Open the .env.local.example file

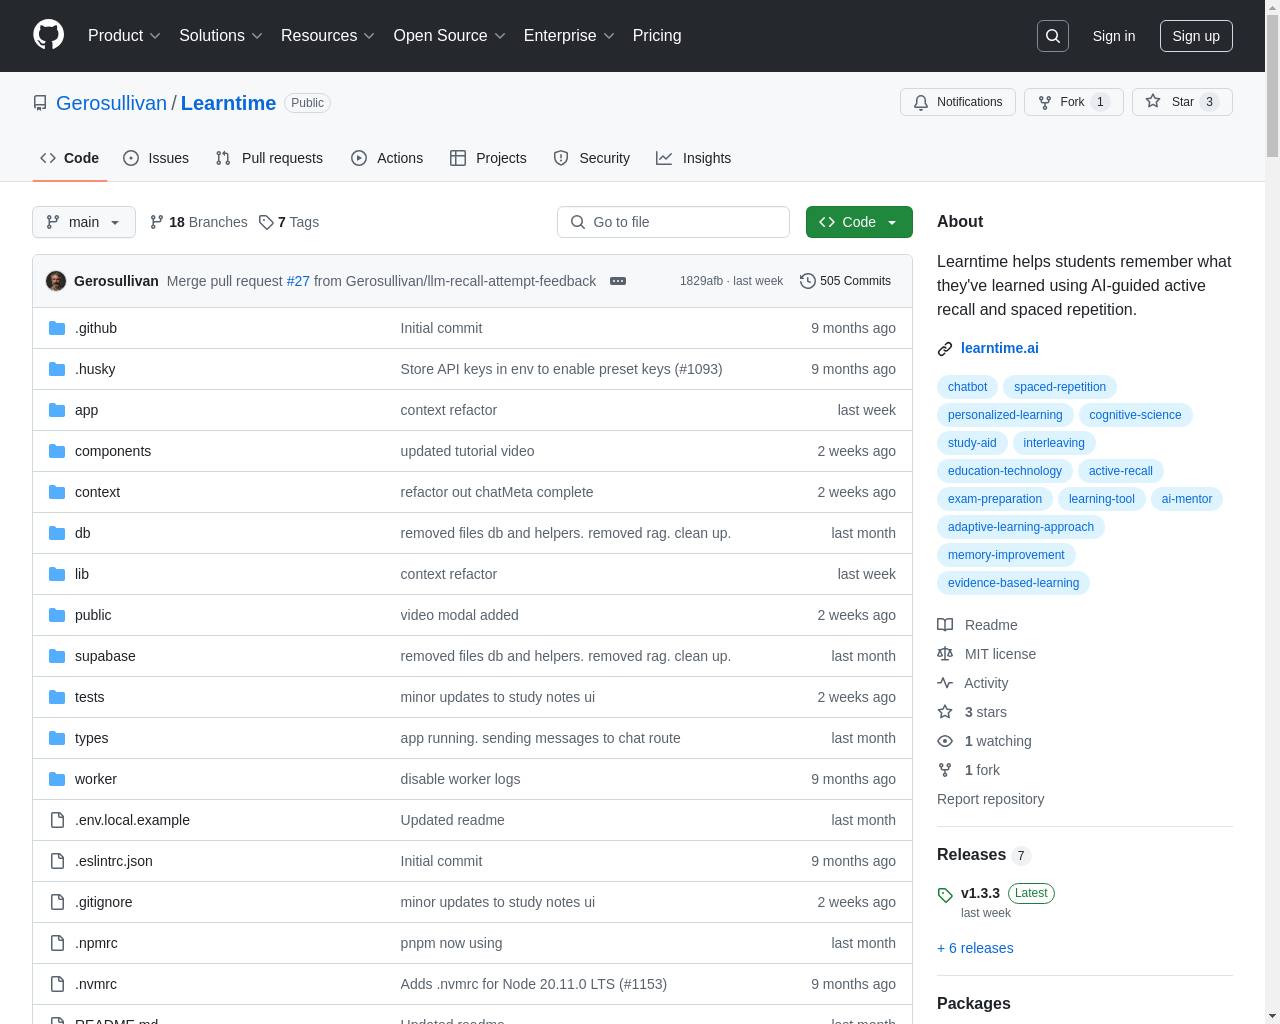coord(132,820)
